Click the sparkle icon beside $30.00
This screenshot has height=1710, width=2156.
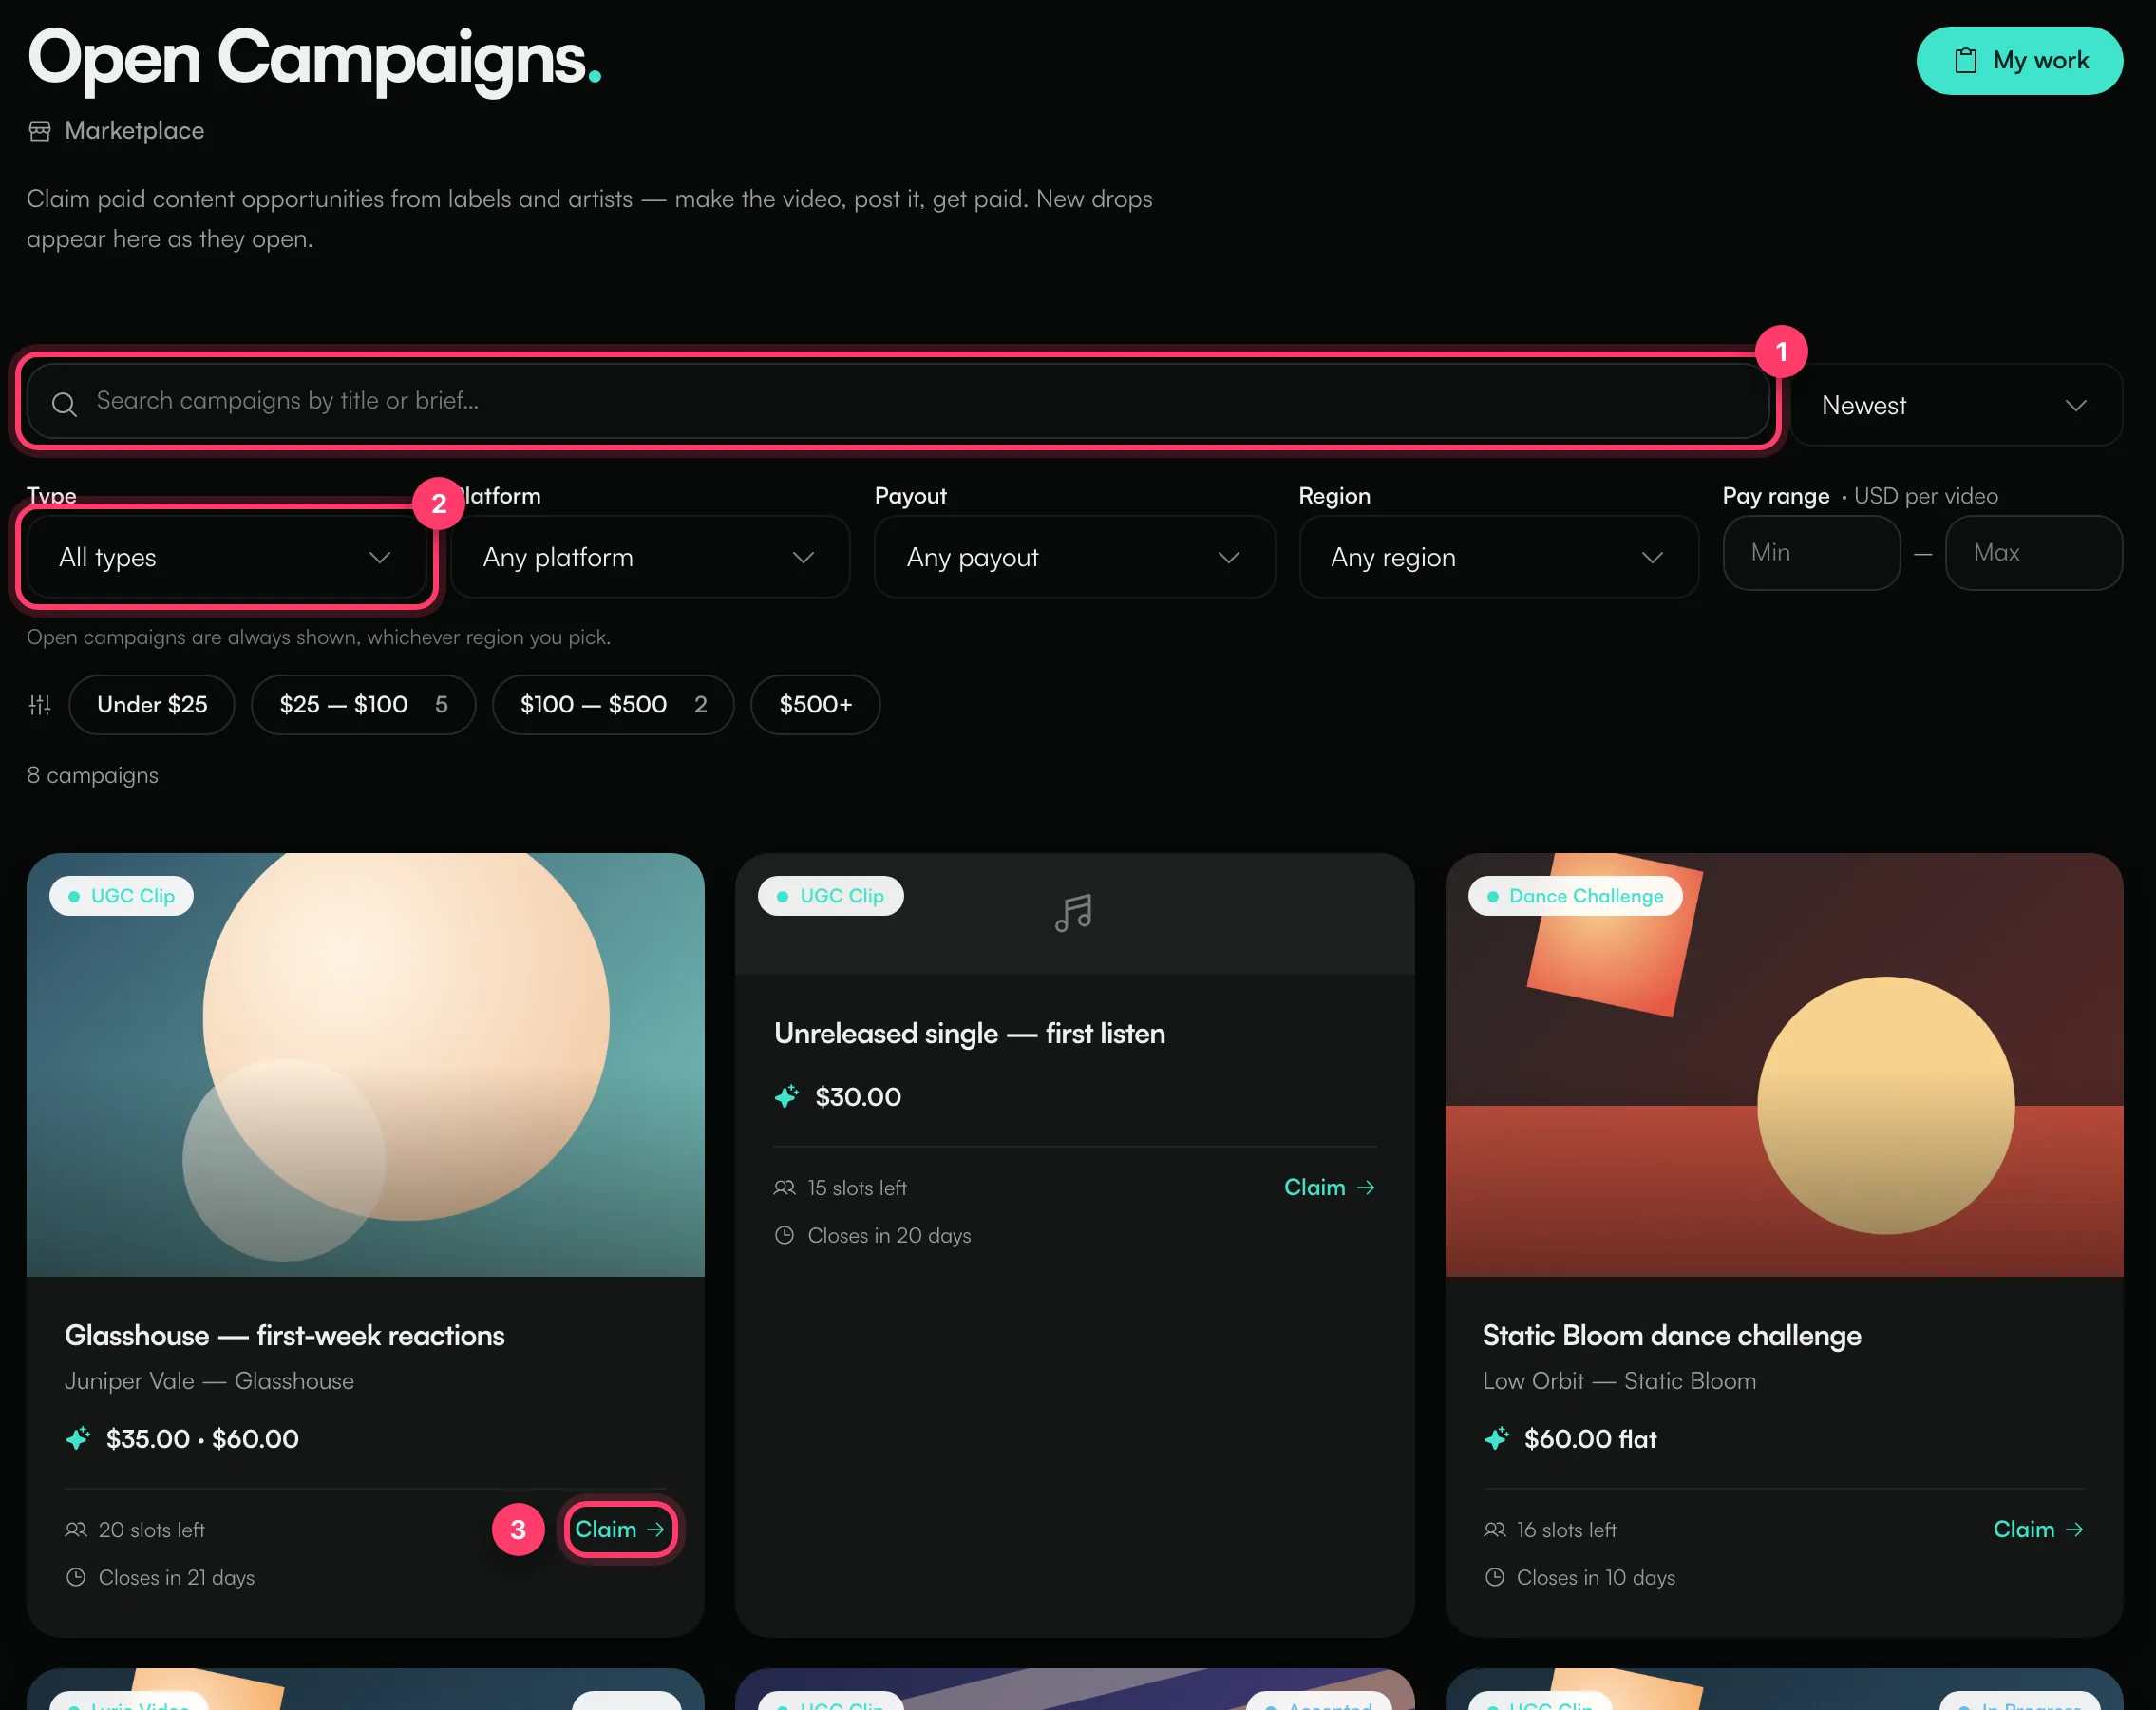pyautogui.click(x=787, y=1096)
